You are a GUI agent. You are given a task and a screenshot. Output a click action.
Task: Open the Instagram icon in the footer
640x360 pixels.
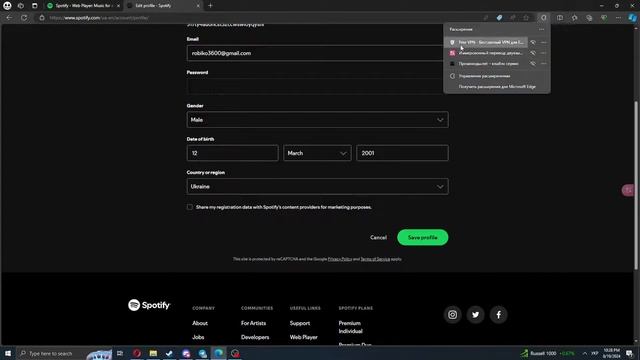coord(452,315)
